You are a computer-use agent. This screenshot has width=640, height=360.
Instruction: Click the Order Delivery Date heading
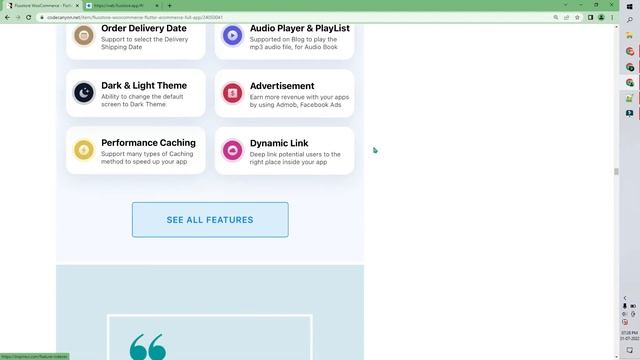pyautogui.click(x=144, y=28)
